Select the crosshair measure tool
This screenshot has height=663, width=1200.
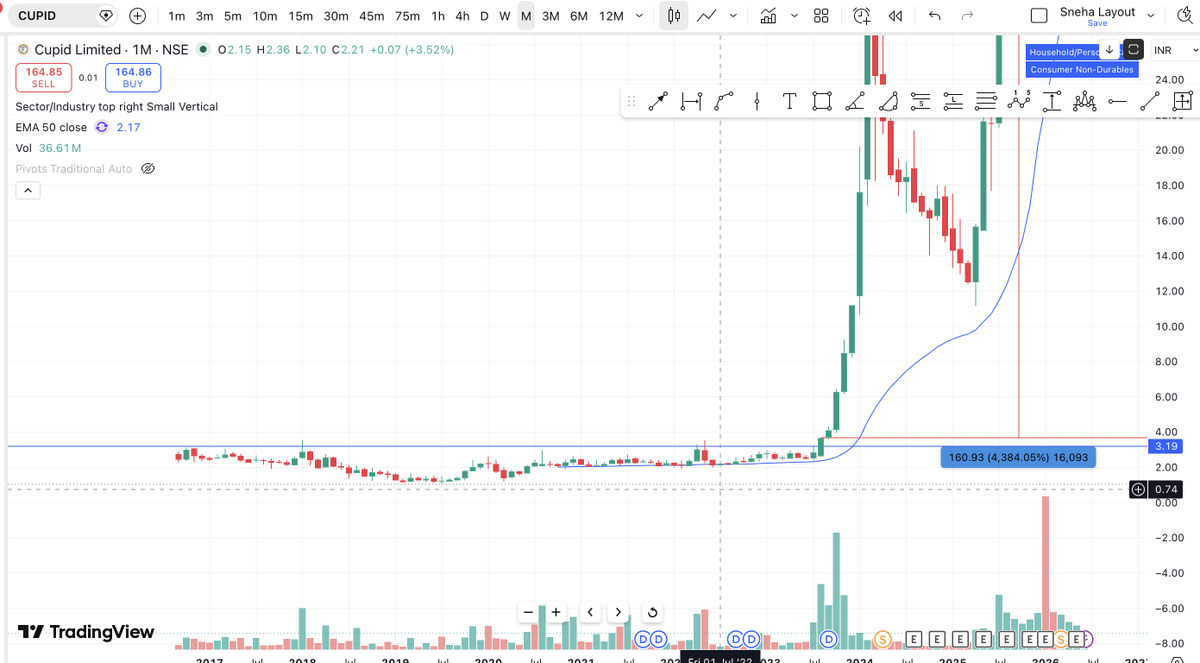(x=1182, y=101)
